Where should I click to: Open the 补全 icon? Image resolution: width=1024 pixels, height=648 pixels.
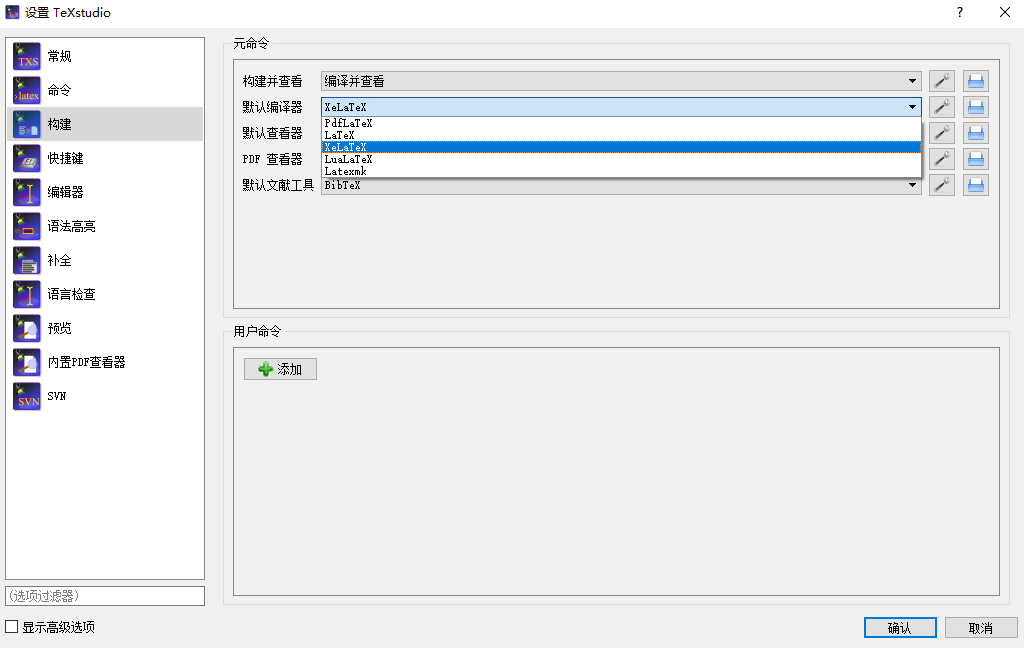27,260
